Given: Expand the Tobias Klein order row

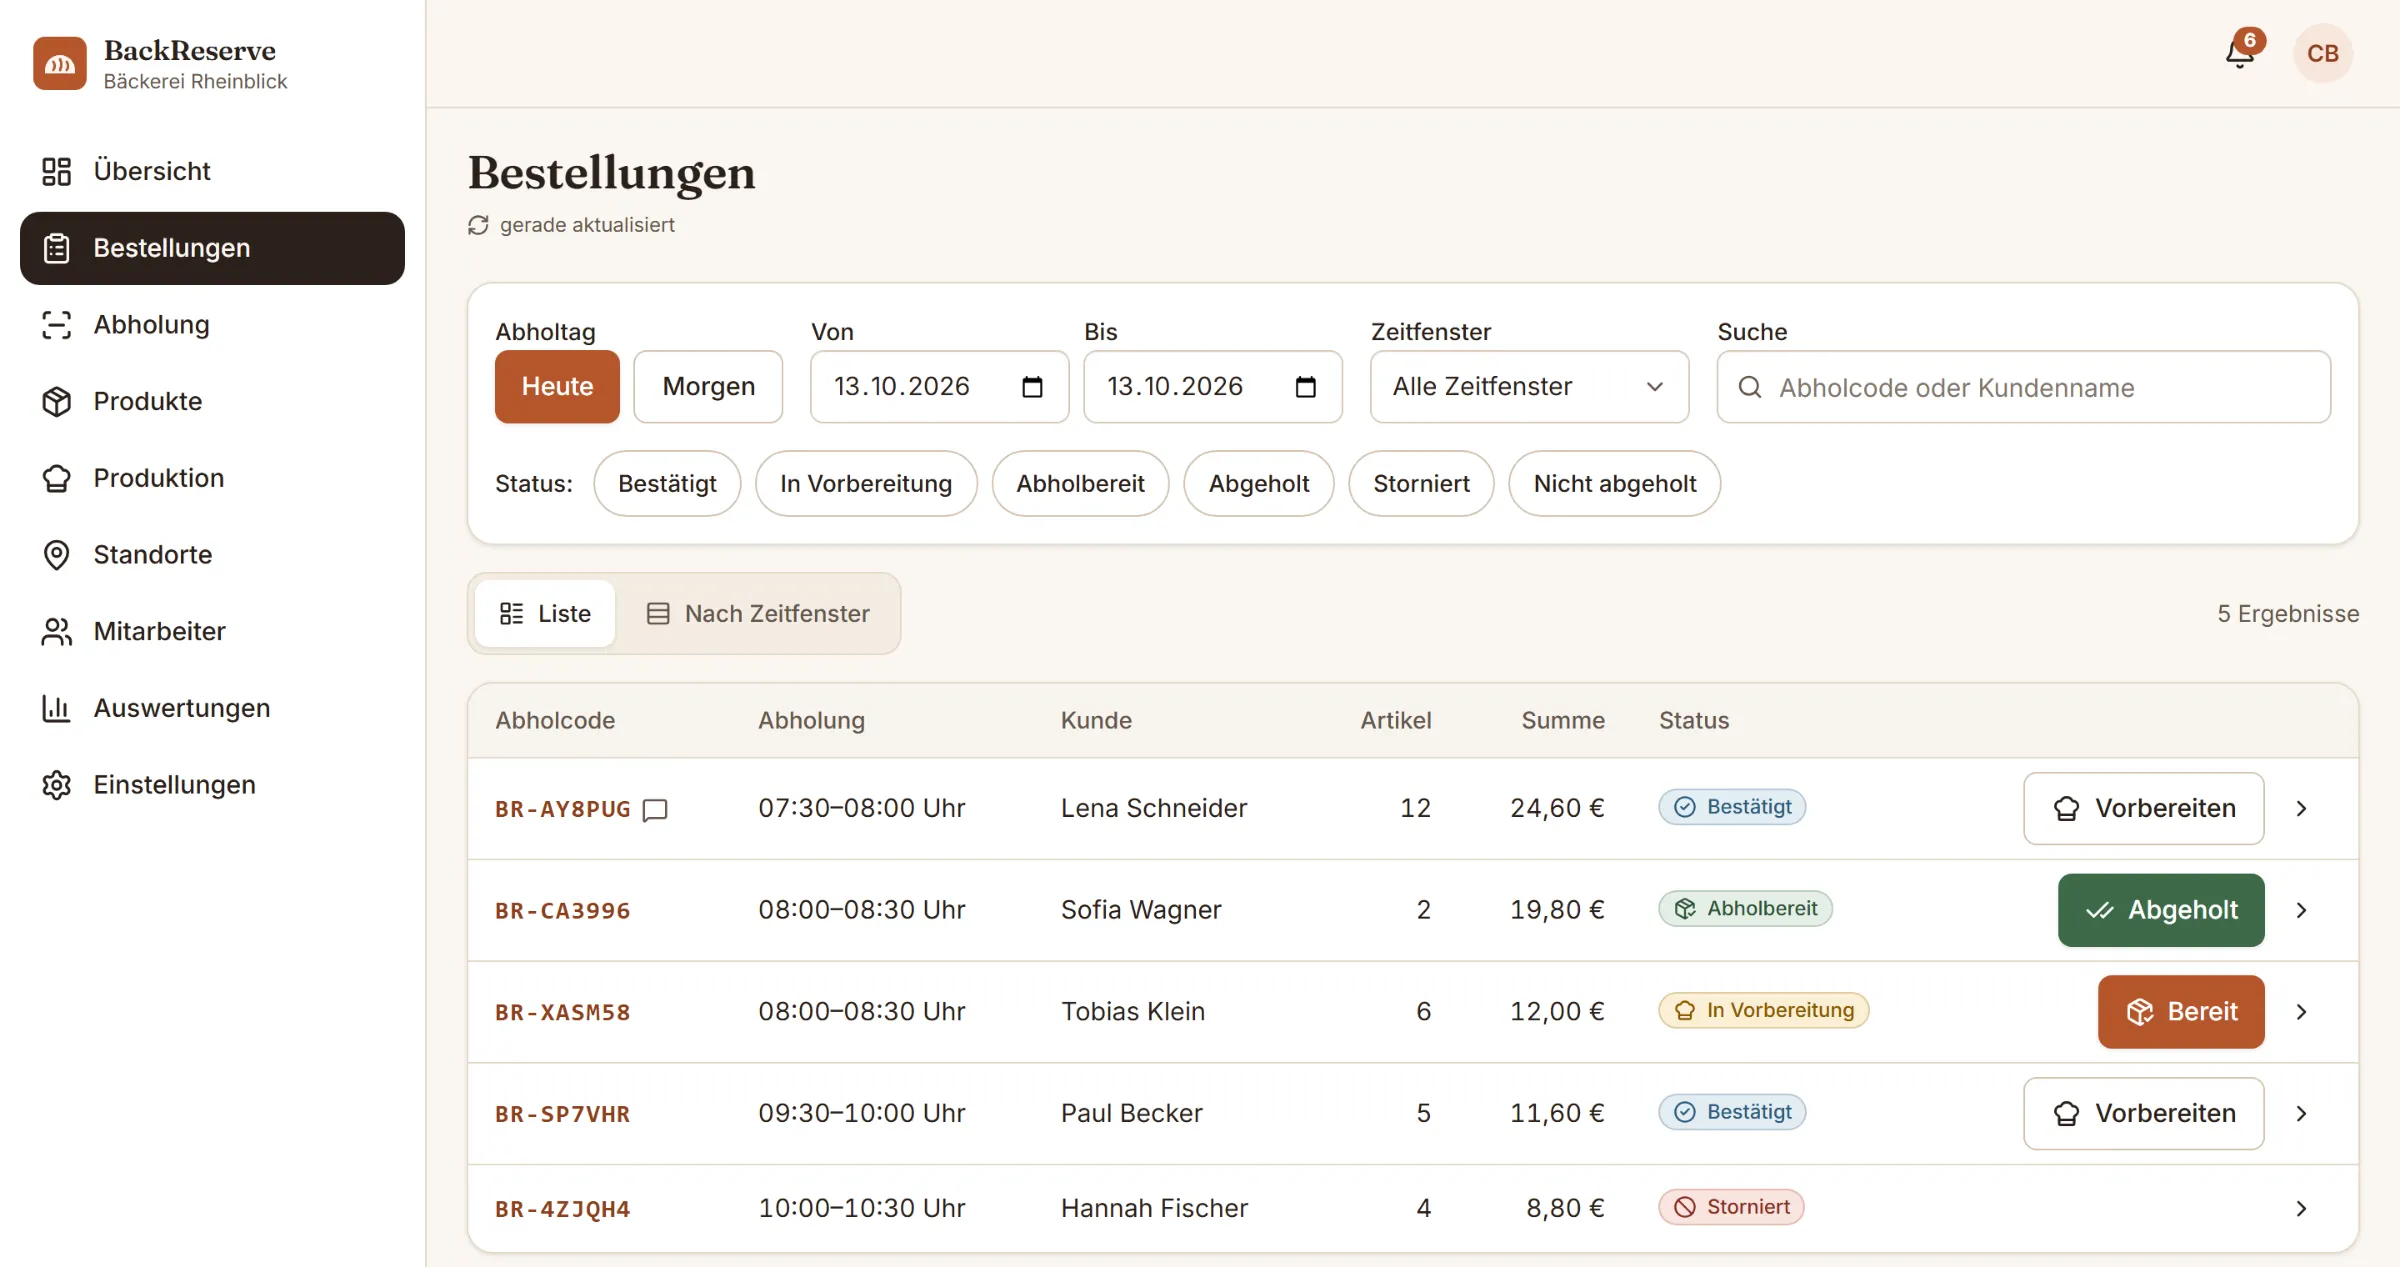Looking at the screenshot, I should tap(2301, 1012).
